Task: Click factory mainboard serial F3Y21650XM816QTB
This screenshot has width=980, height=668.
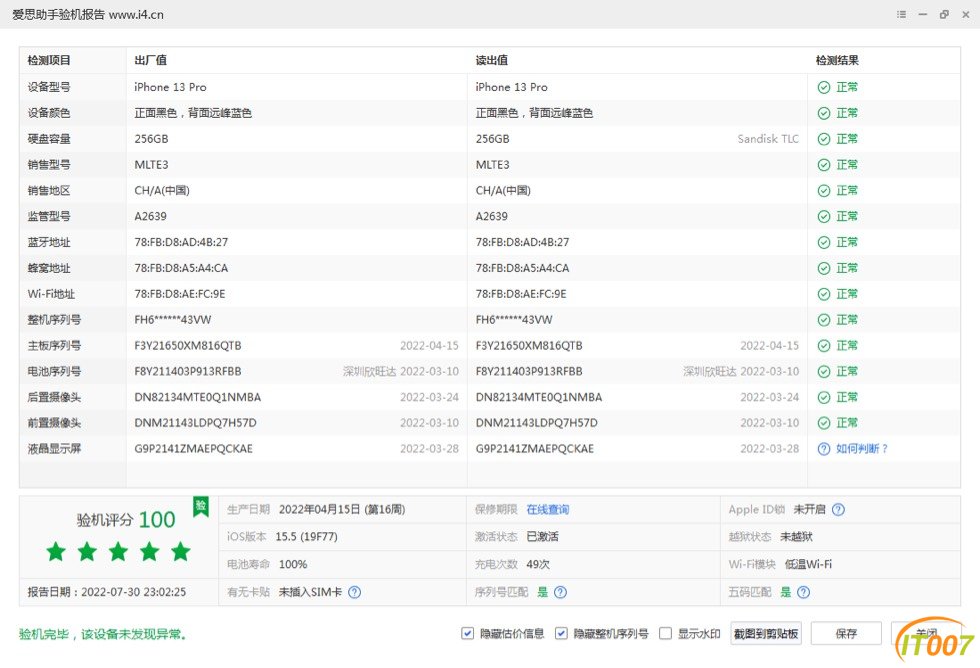Action: pos(188,346)
